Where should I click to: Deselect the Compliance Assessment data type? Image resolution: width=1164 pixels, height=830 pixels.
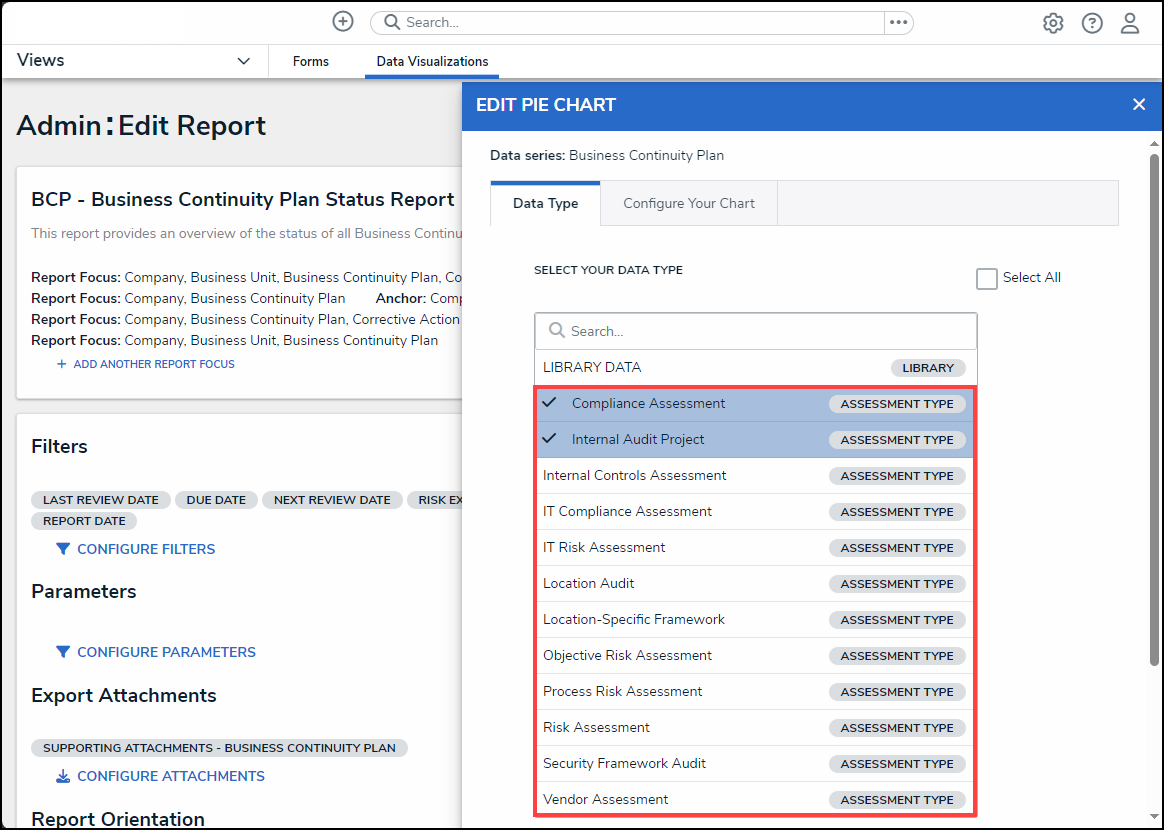648,404
